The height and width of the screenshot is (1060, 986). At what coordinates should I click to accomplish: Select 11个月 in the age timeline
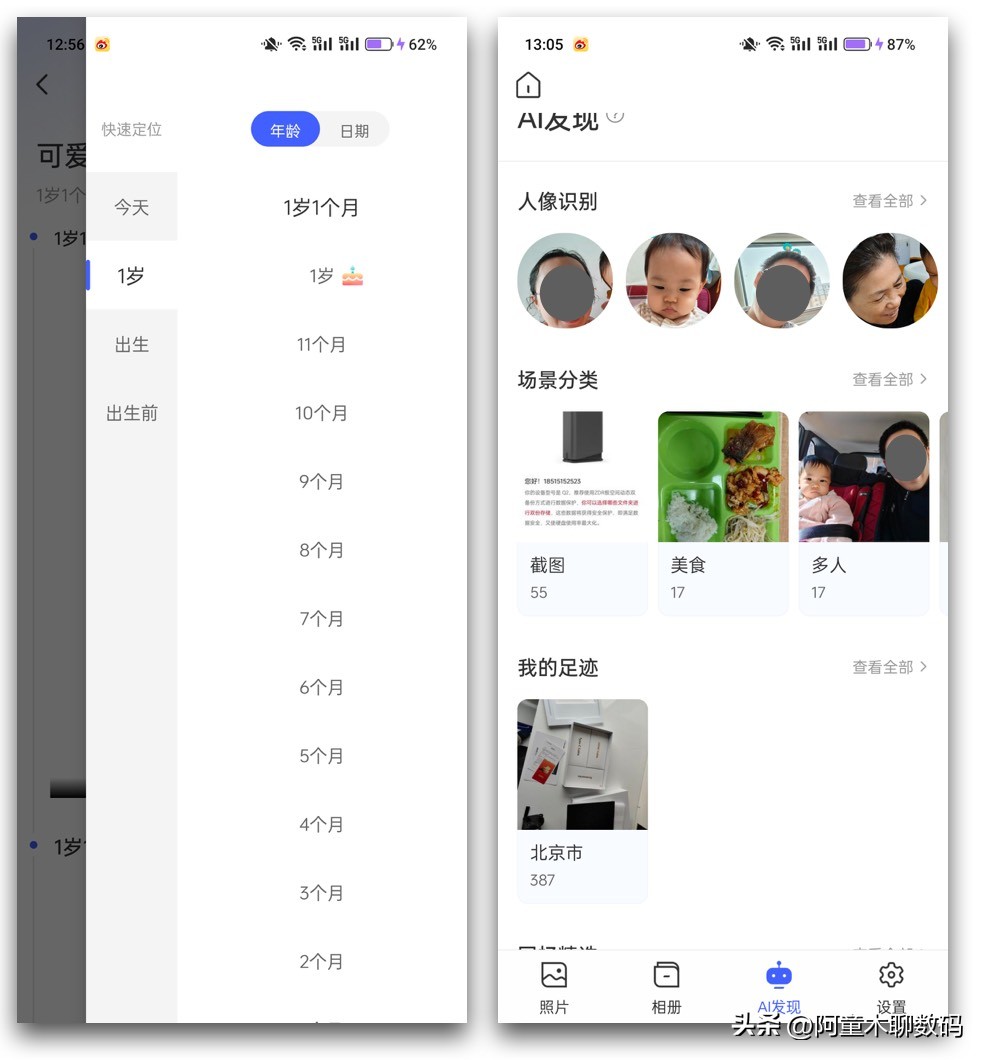322,344
